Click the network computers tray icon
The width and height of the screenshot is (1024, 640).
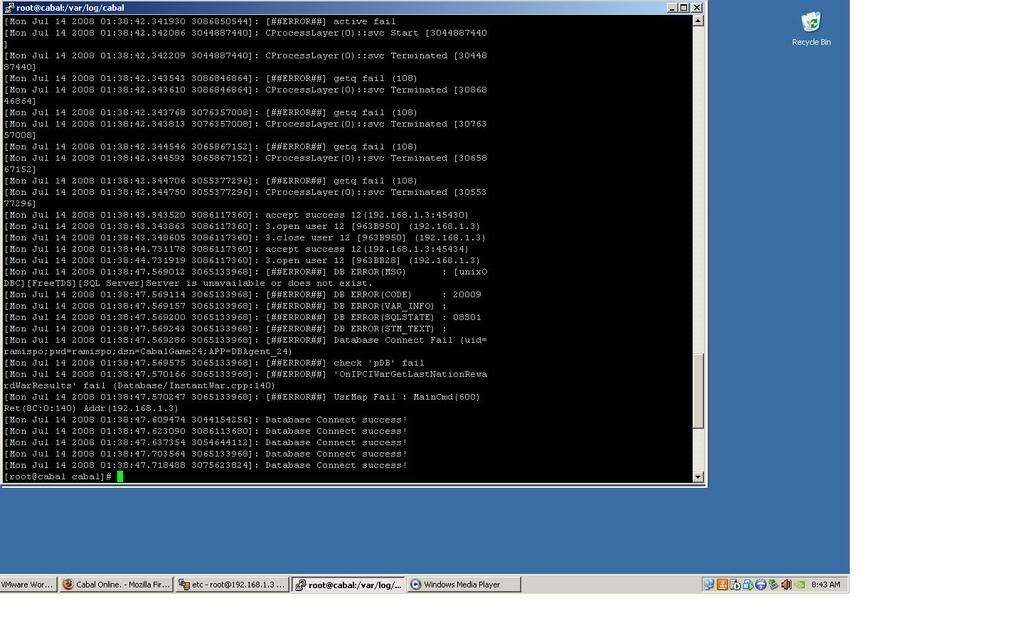708,585
